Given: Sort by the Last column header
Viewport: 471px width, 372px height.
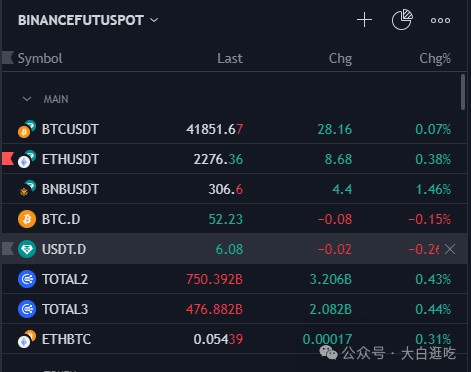Looking at the screenshot, I should (x=230, y=58).
